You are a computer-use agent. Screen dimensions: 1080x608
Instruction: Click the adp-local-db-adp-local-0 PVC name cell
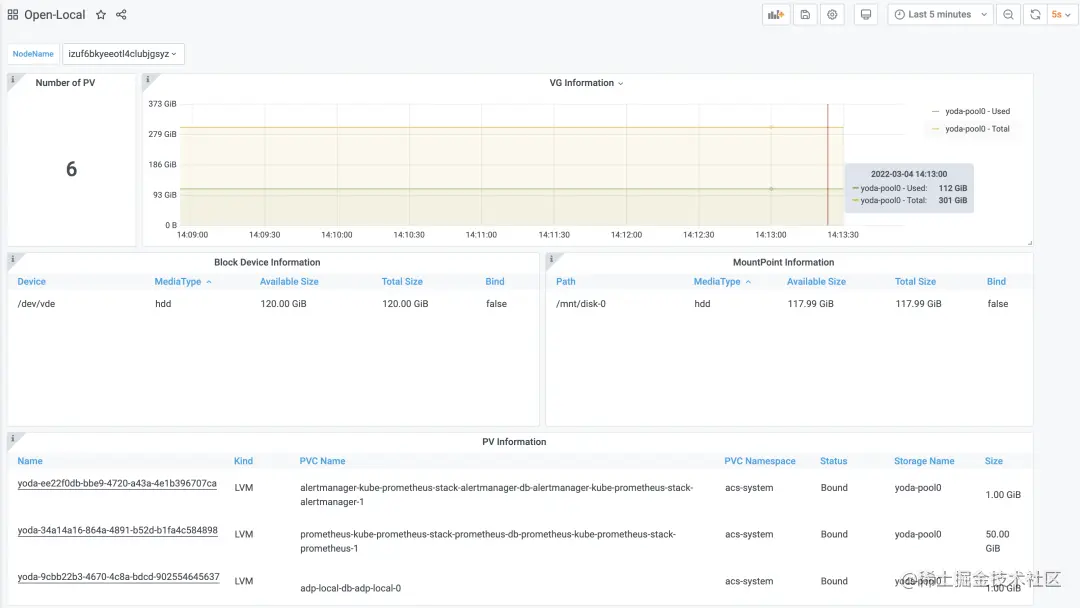click(351, 588)
